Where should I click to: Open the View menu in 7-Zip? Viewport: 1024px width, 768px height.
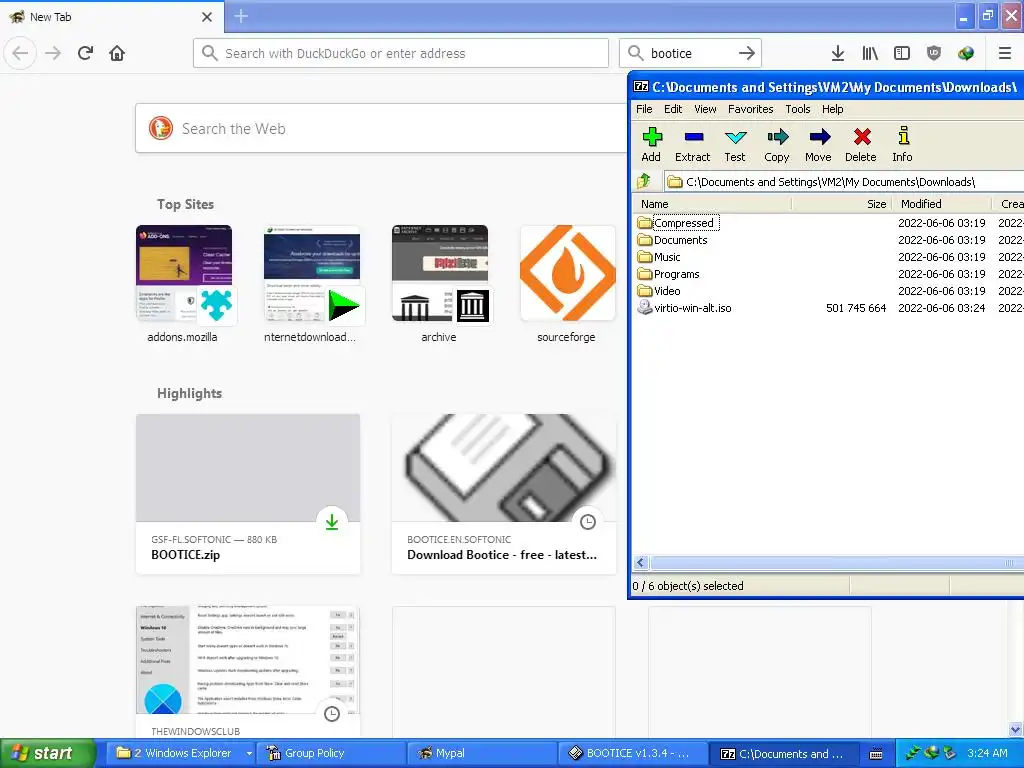[705, 109]
